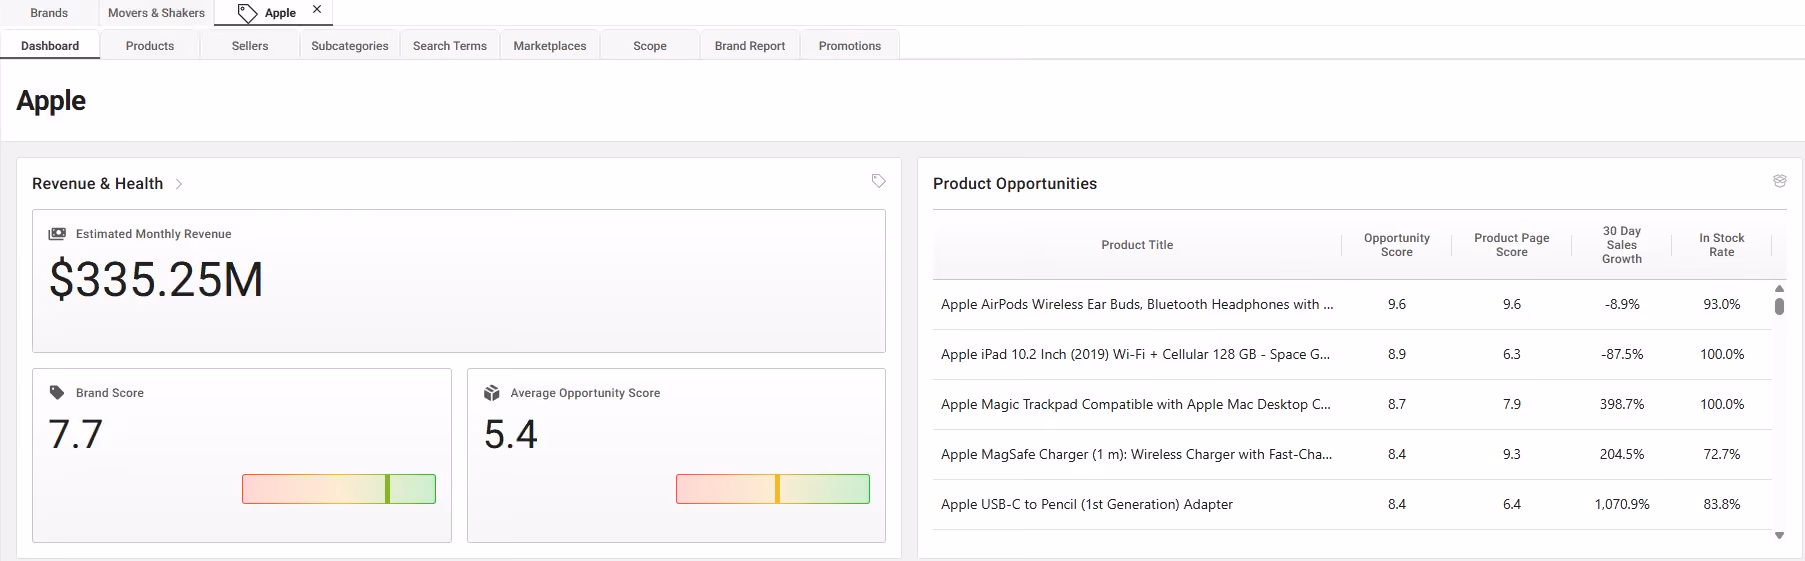
Task: Click the 7.9 product page score cell
Action: [x=1512, y=404]
